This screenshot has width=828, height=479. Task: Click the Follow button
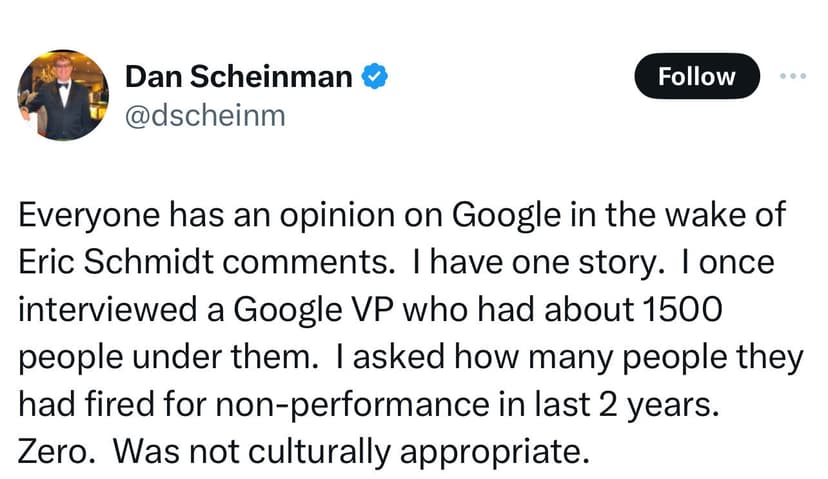tap(697, 76)
